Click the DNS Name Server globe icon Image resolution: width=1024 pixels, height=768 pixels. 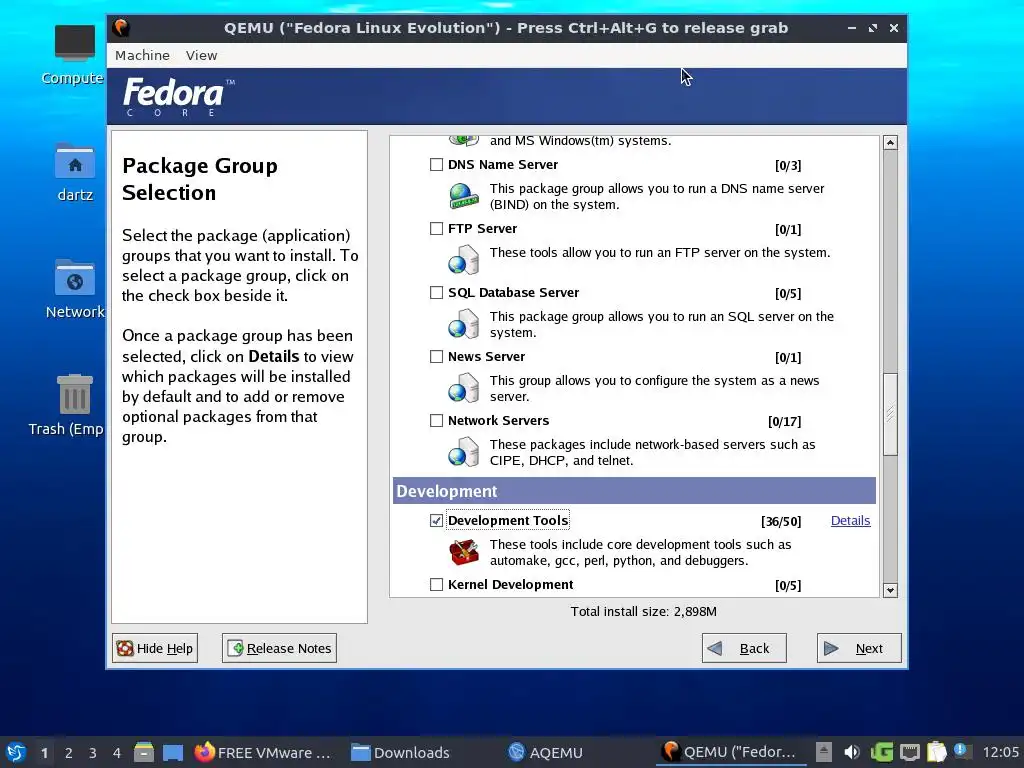pyautogui.click(x=464, y=196)
